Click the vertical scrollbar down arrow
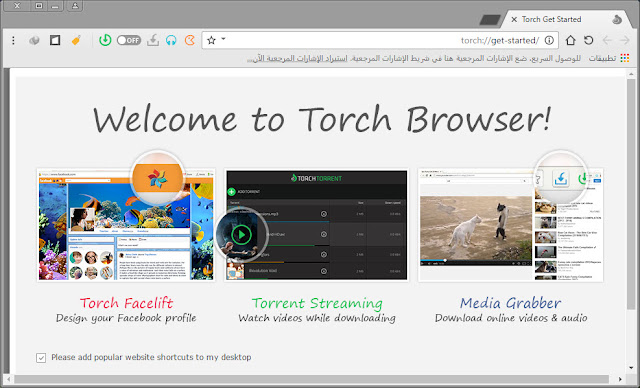 631,368
